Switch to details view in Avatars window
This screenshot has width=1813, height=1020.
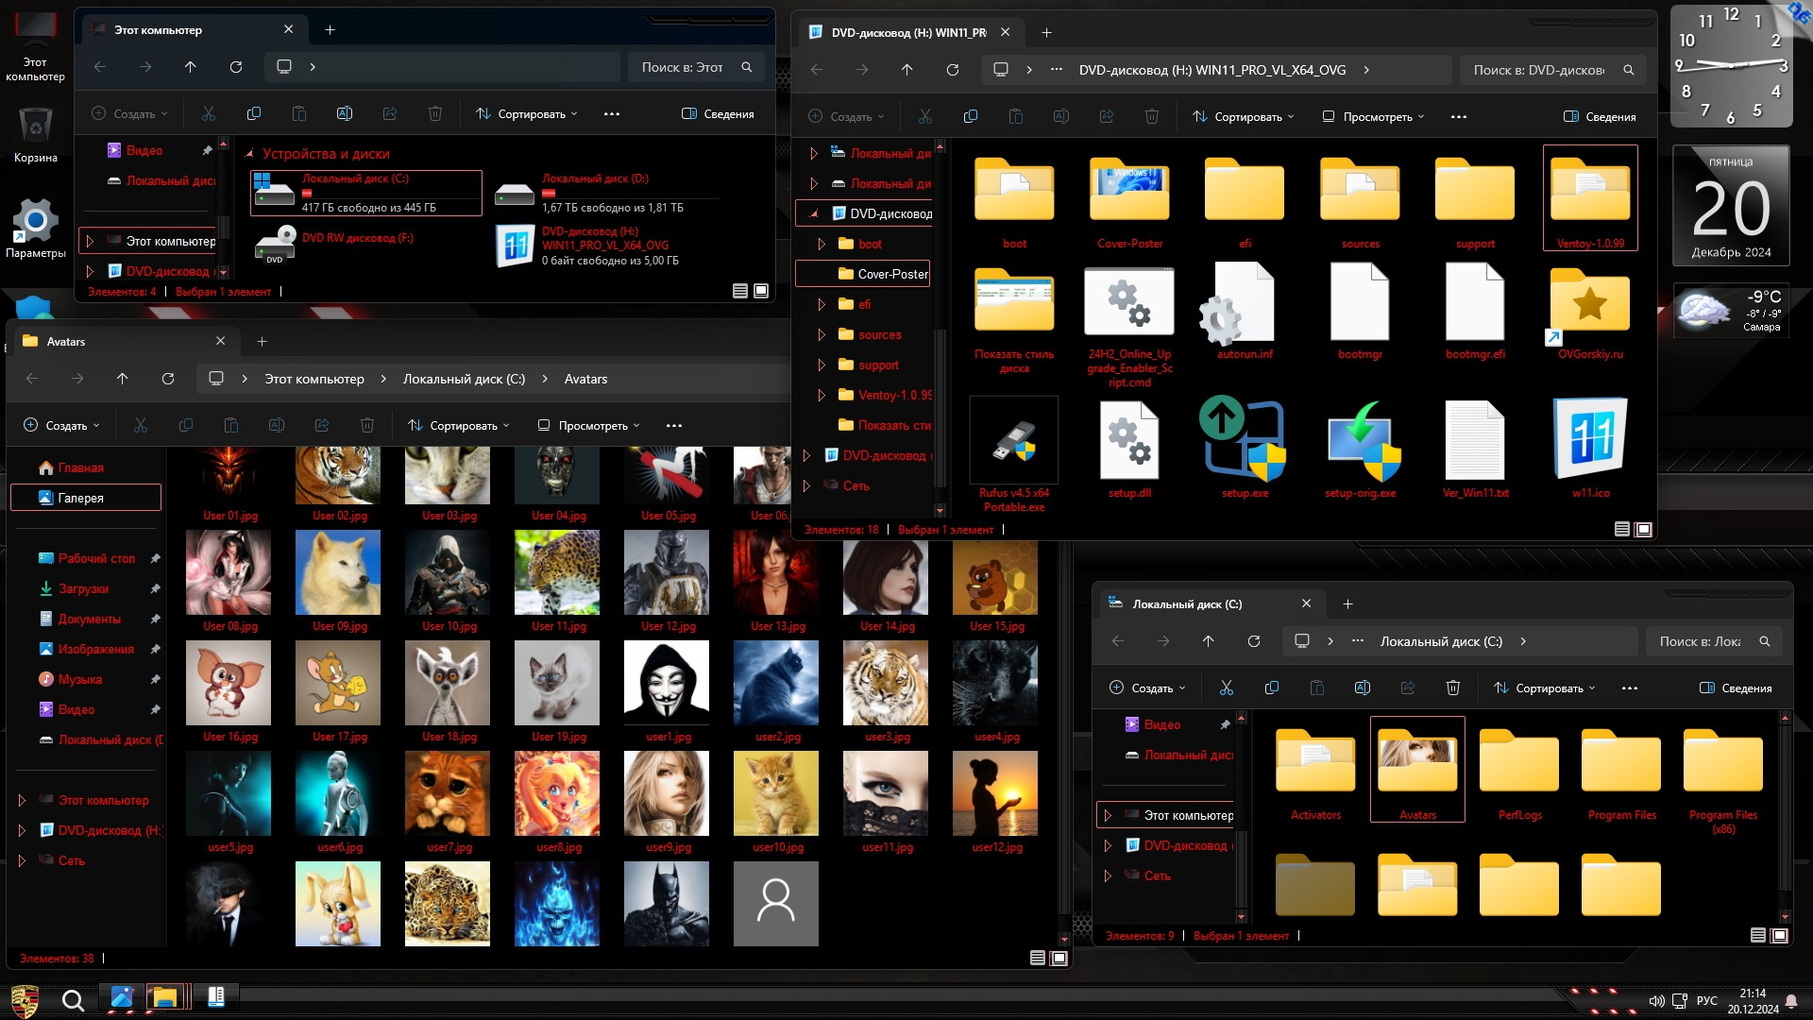pos(1037,958)
